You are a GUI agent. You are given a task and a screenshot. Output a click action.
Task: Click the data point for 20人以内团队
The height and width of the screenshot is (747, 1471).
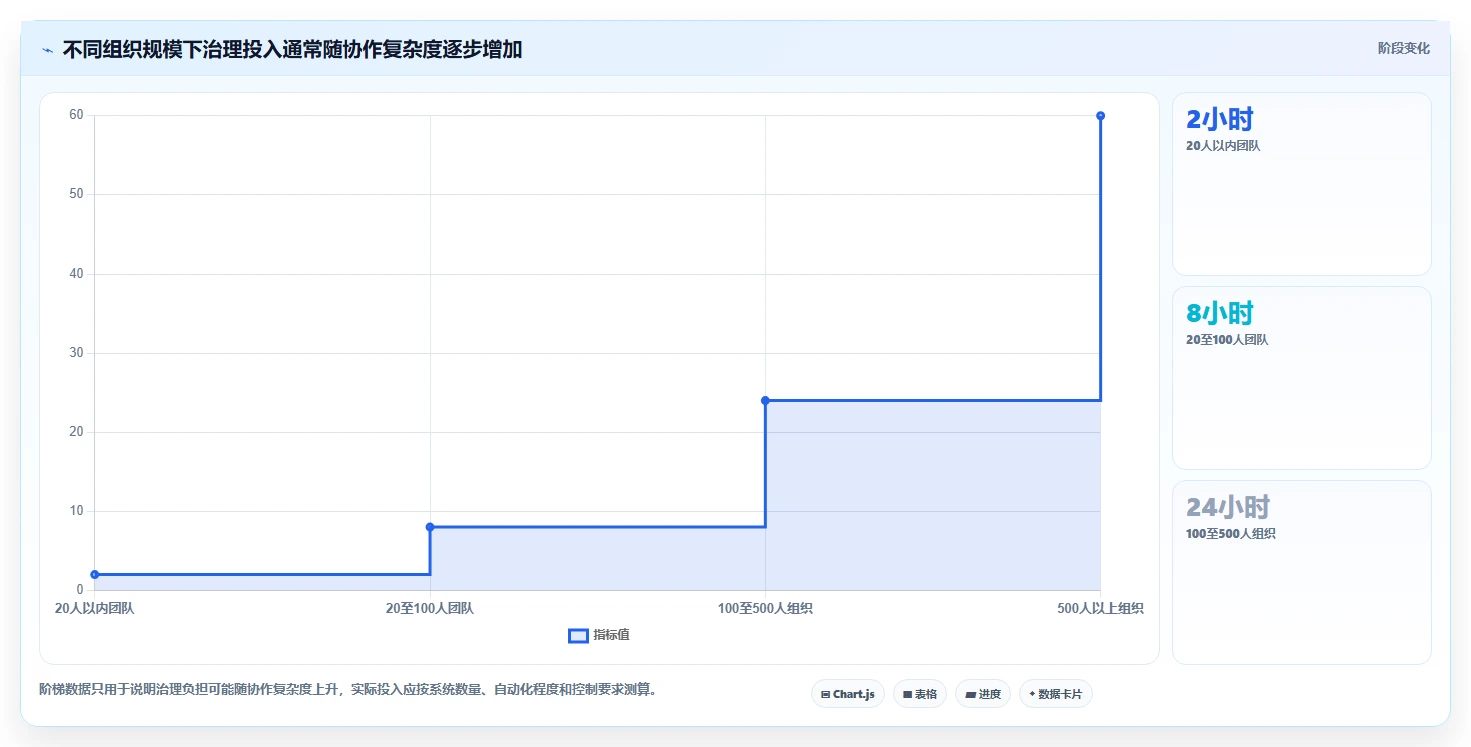(95, 574)
